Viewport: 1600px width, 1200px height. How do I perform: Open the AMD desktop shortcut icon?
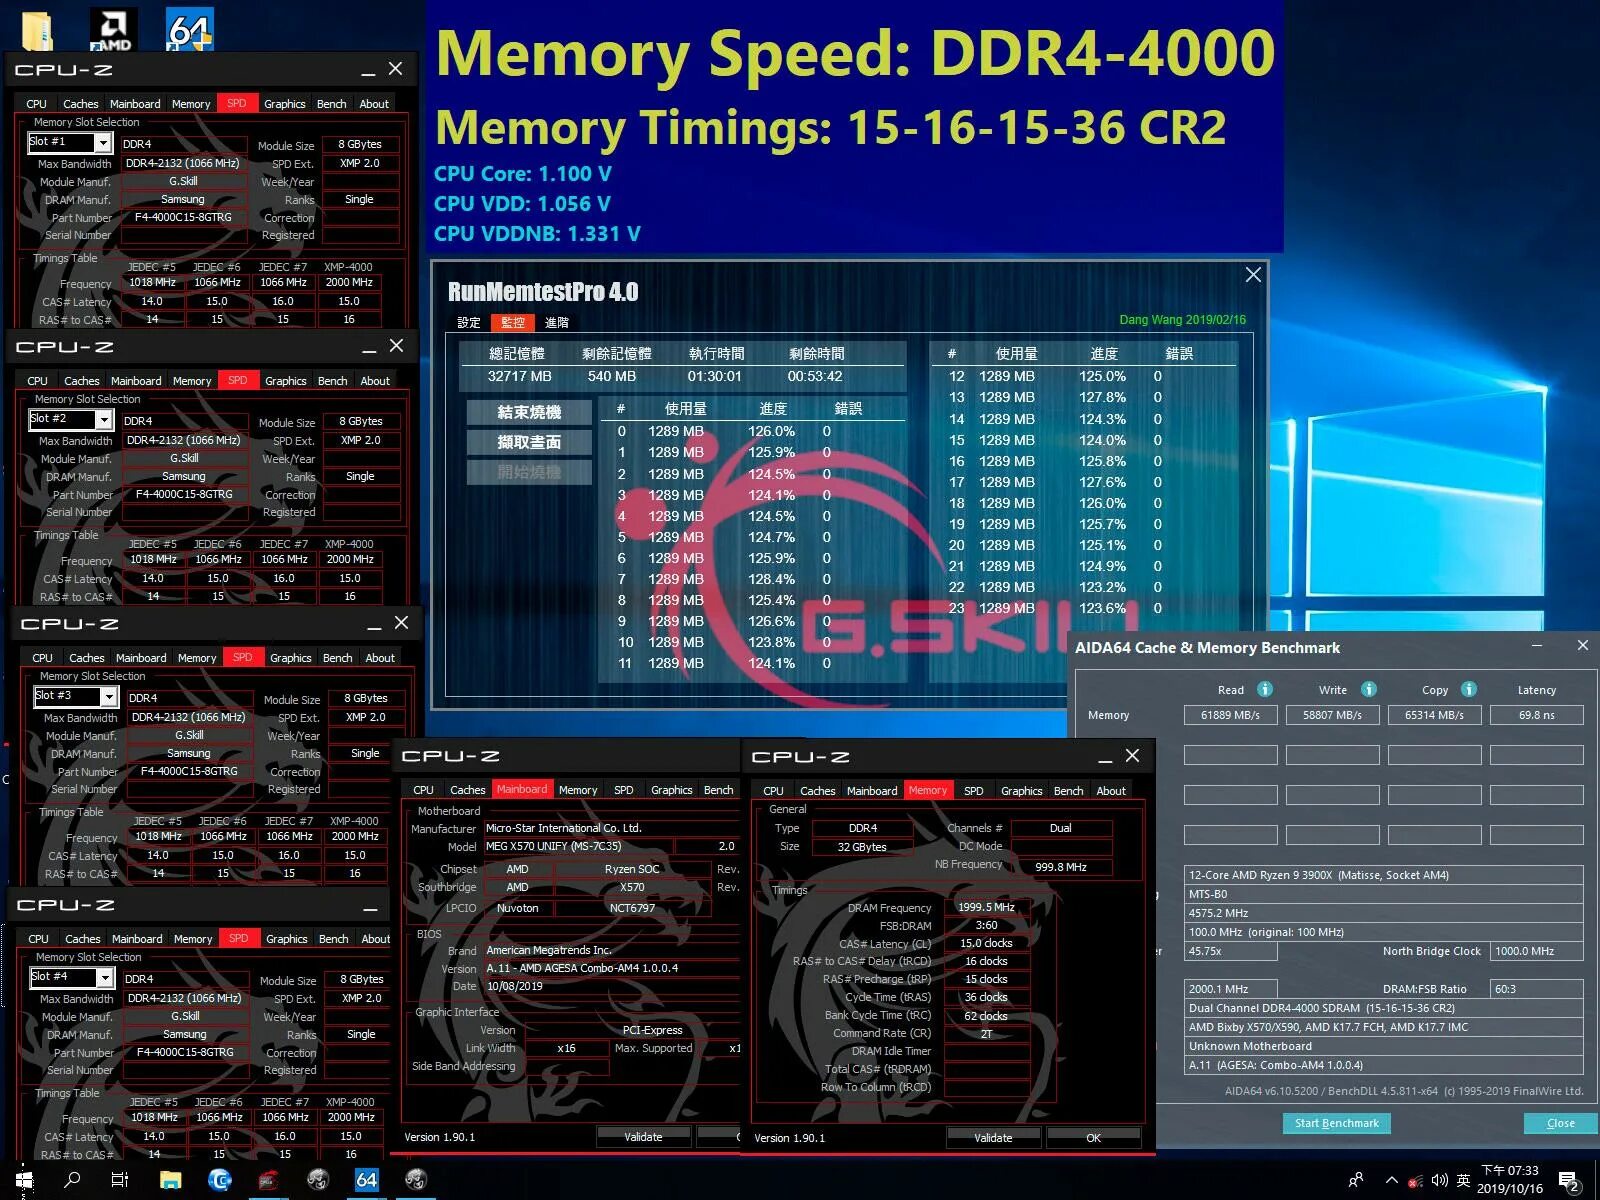113,29
